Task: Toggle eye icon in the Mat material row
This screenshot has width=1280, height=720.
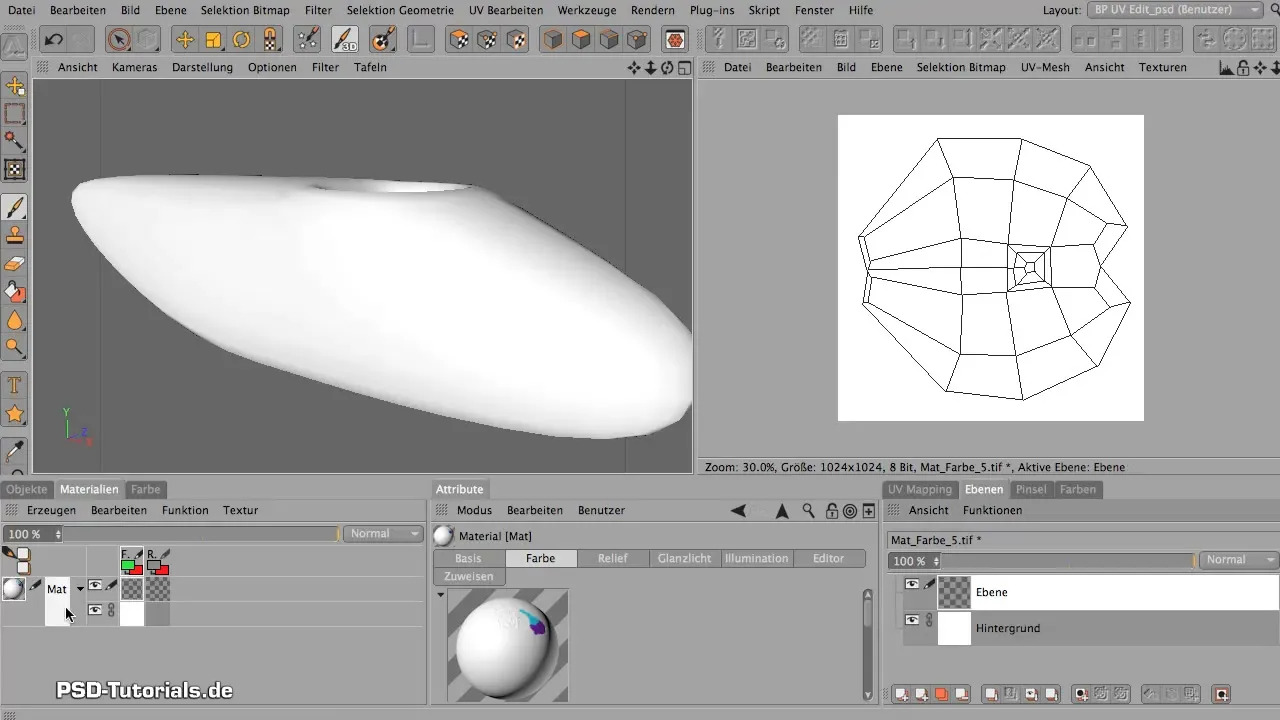Action: 95,585
